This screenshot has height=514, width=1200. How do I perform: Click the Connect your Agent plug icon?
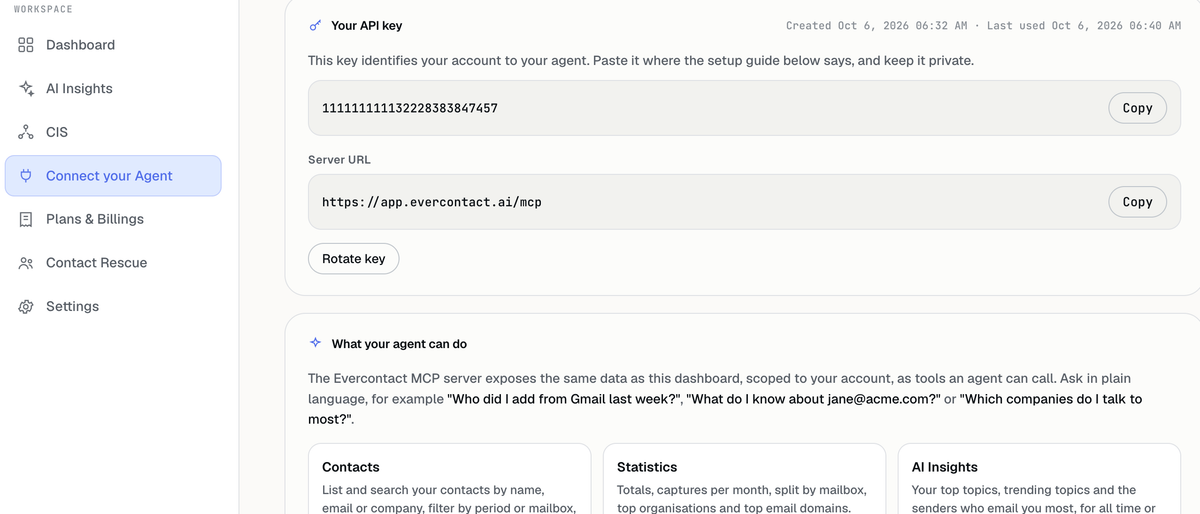[x=26, y=176]
